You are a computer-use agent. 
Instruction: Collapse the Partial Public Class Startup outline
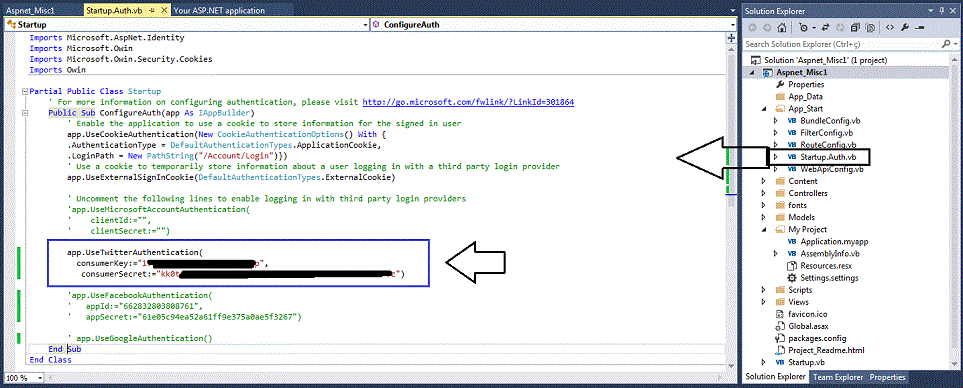(25, 91)
